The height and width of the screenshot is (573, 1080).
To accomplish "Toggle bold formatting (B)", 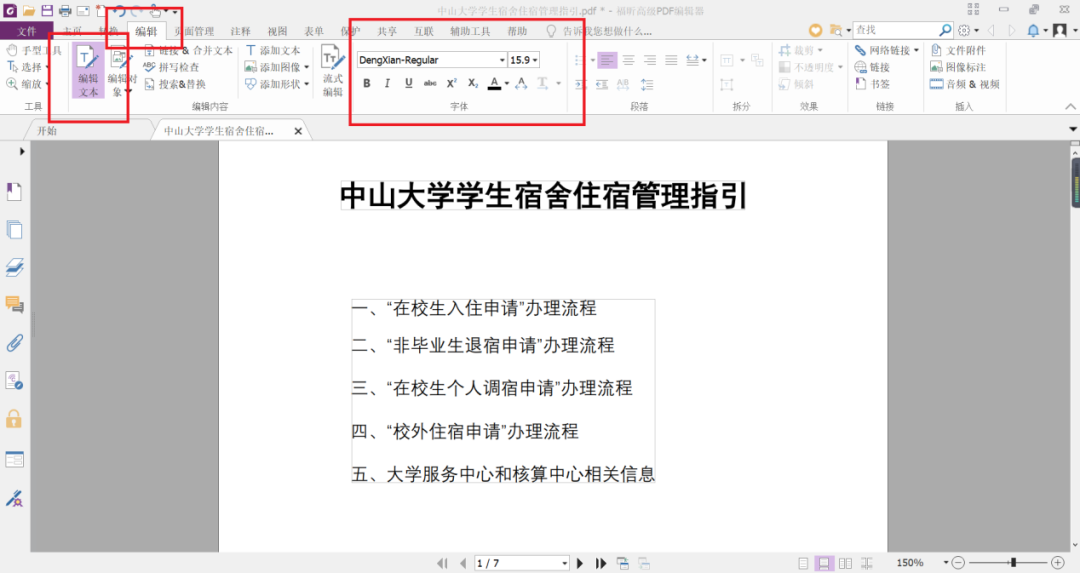I will (x=366, y=83).
